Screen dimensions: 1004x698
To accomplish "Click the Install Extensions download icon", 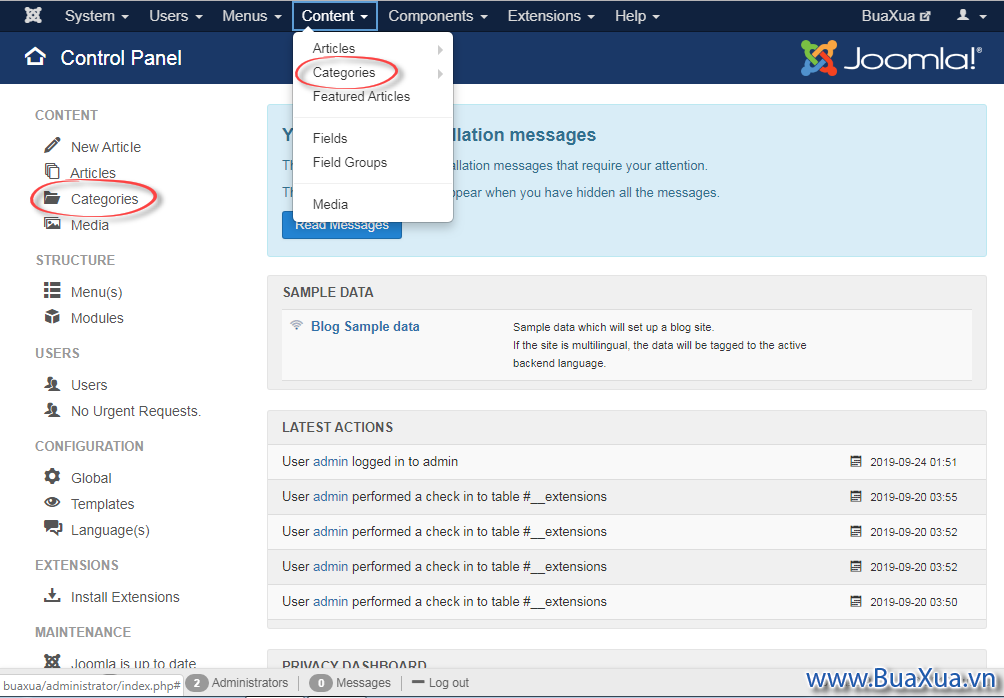I will 52,595.
